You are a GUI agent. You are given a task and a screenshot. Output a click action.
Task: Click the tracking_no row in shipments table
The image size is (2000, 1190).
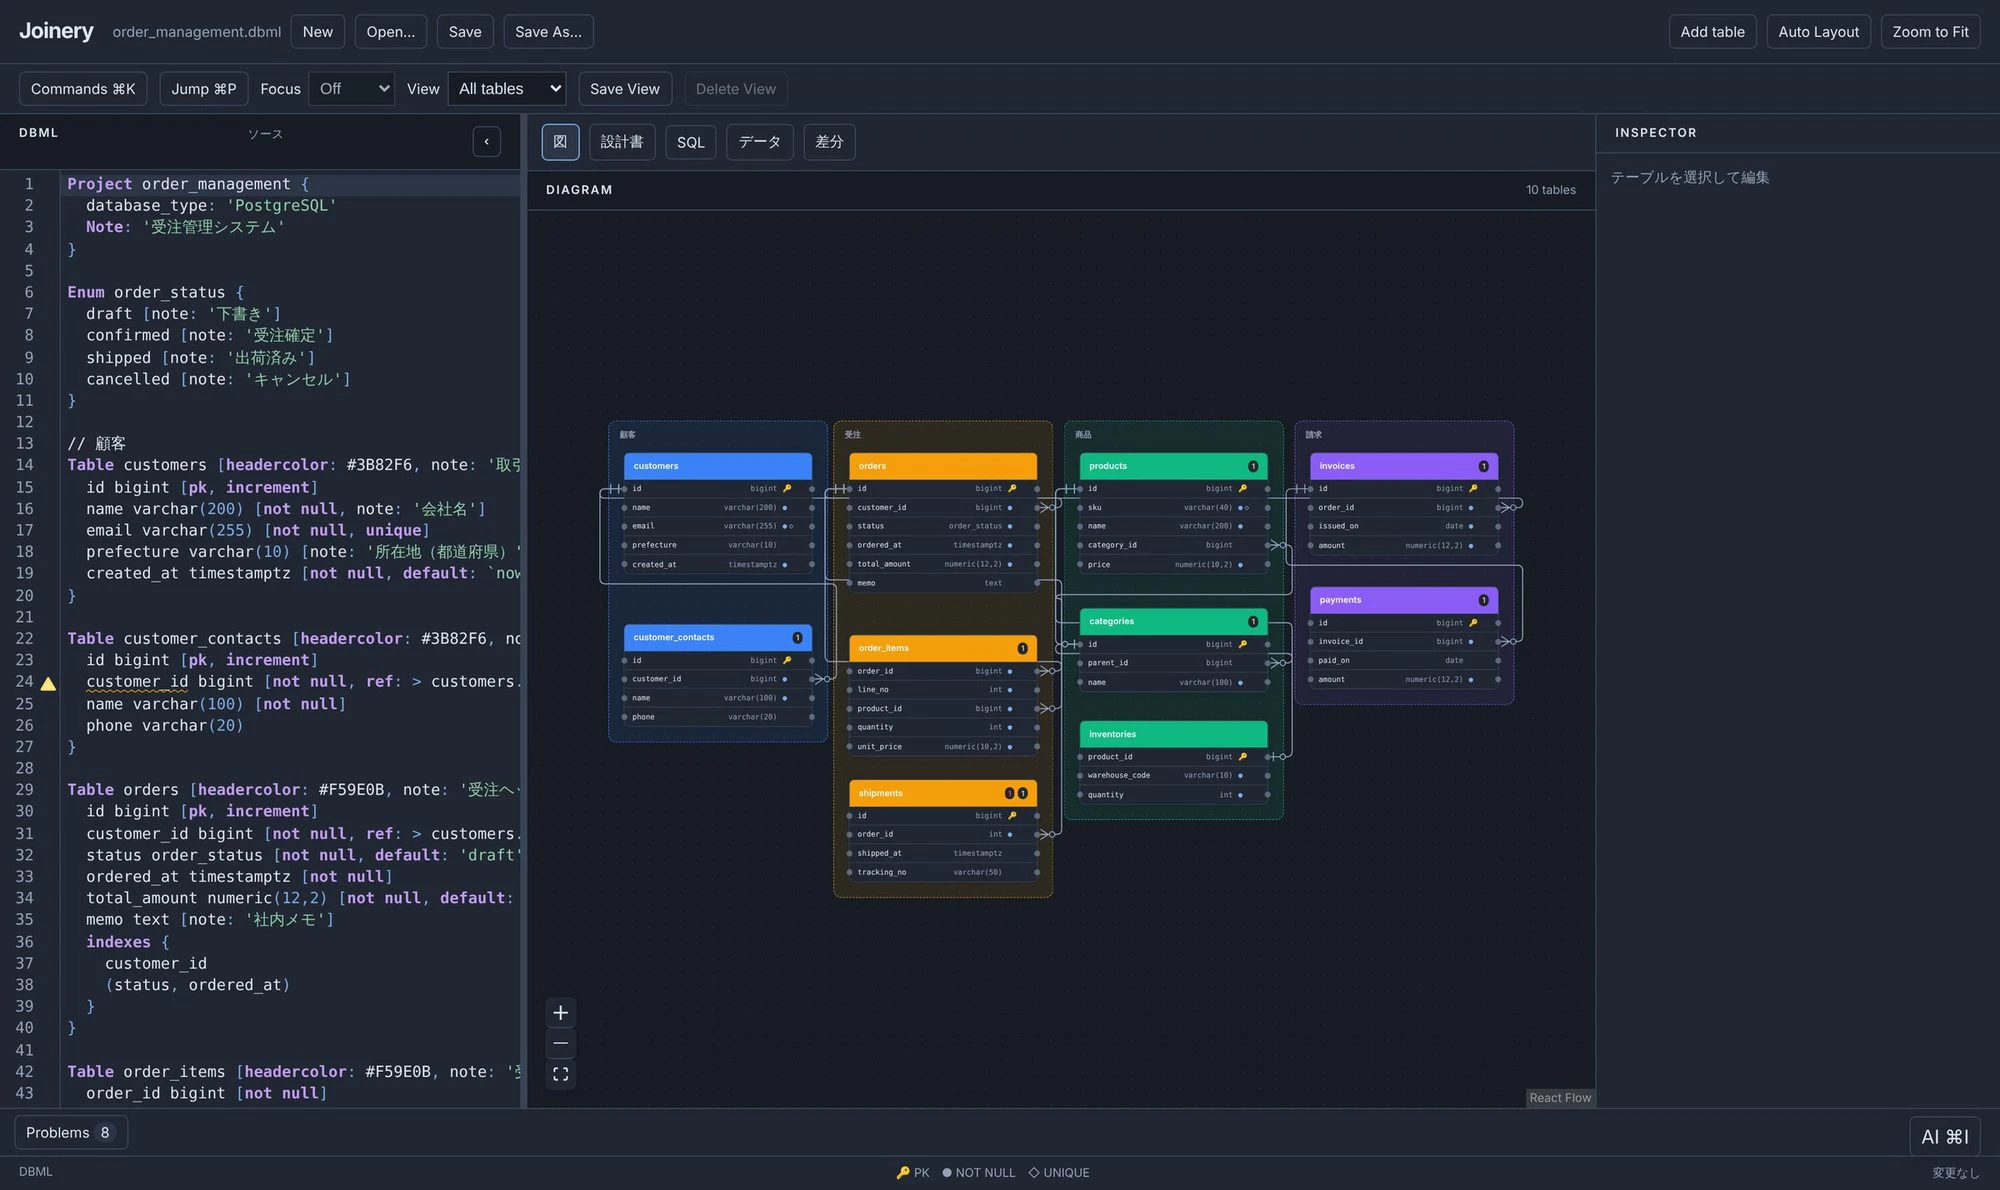pos(942,872)
